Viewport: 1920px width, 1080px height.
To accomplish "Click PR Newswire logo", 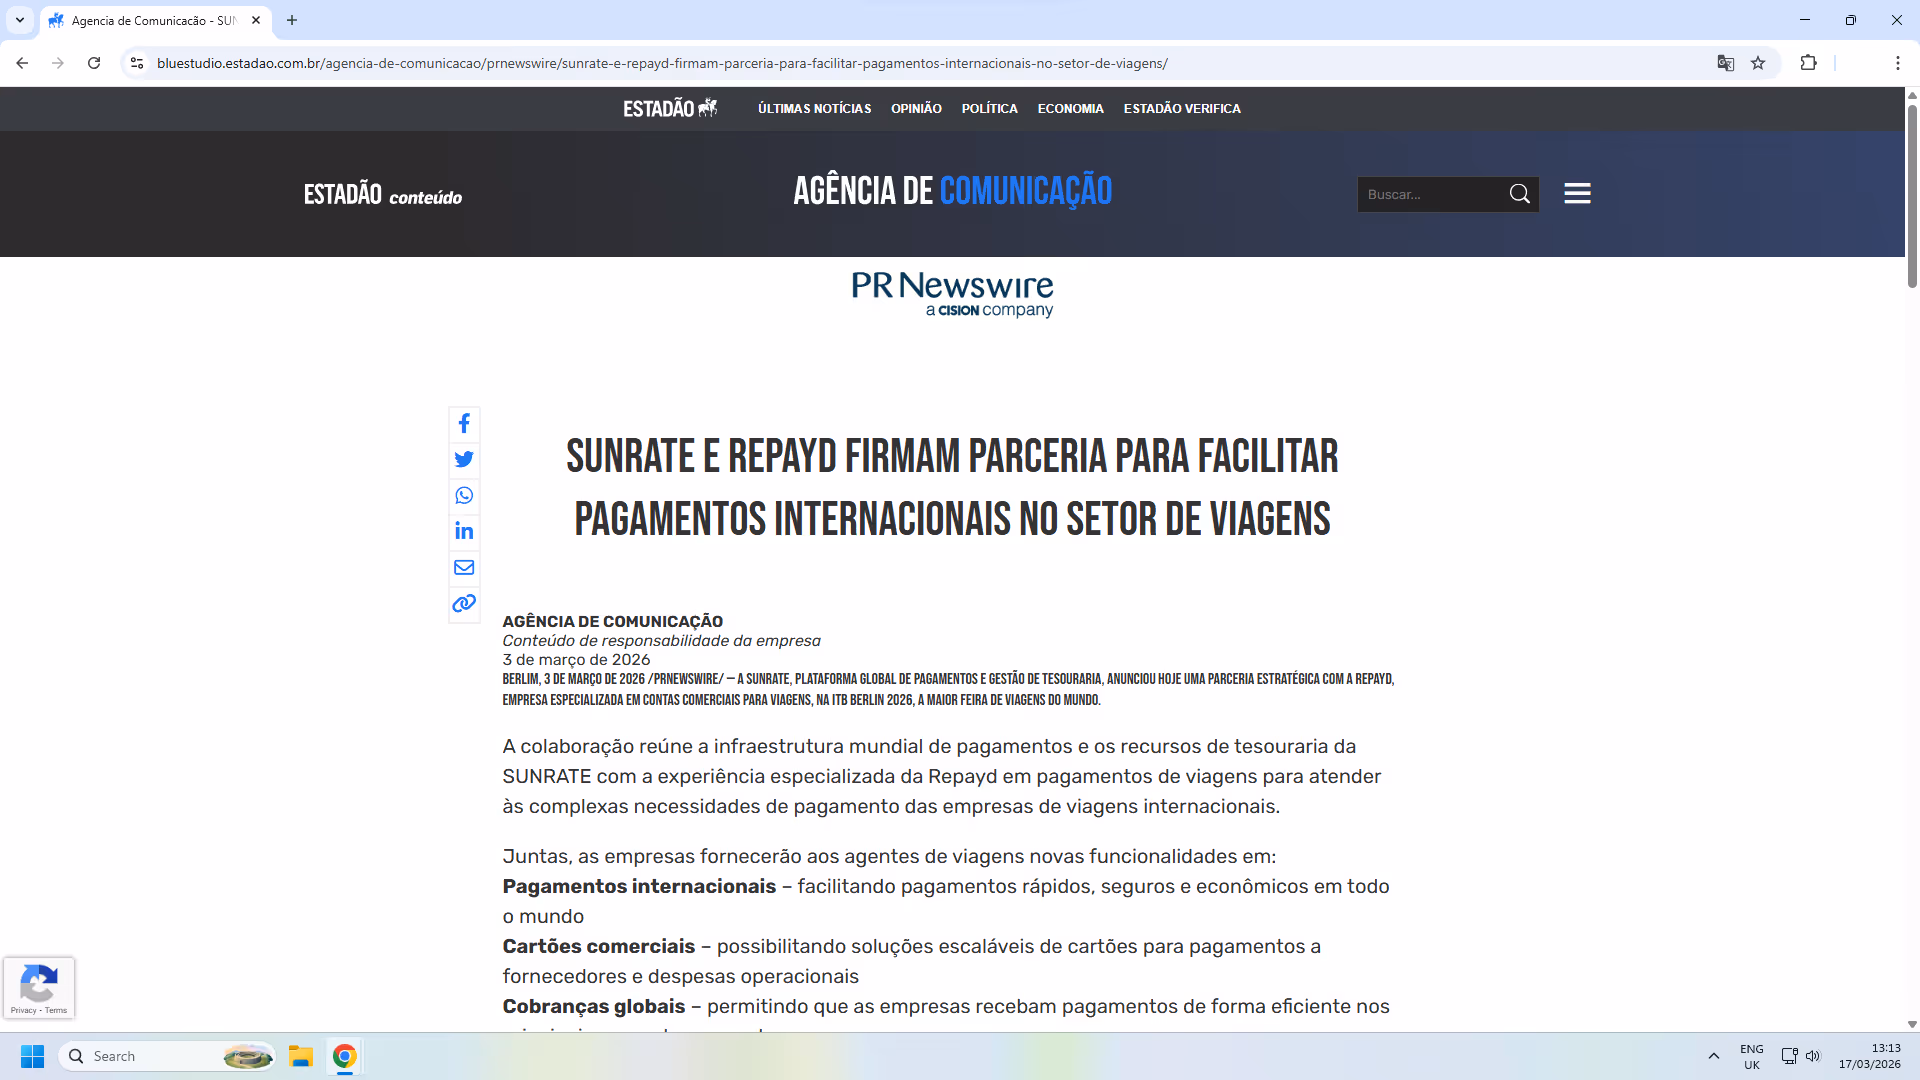I will pos(952,294).
